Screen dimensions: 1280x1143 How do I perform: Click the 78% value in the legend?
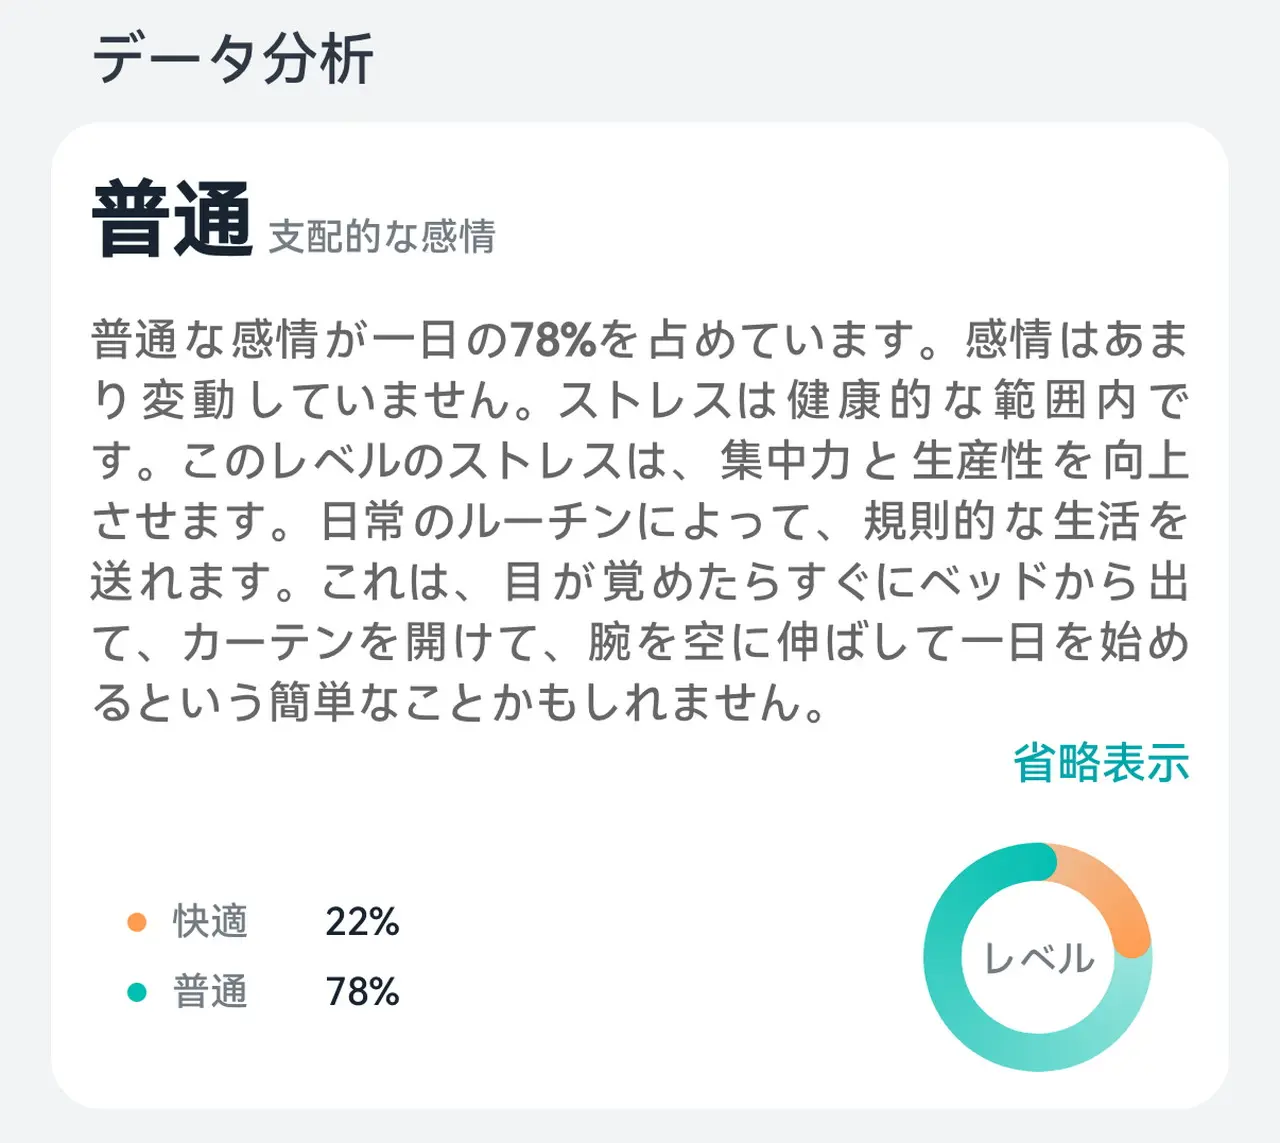tap(362, 992)
